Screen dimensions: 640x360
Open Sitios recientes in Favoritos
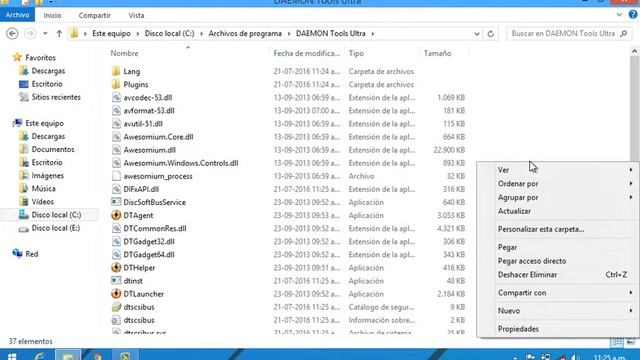(x=56, y=97)
